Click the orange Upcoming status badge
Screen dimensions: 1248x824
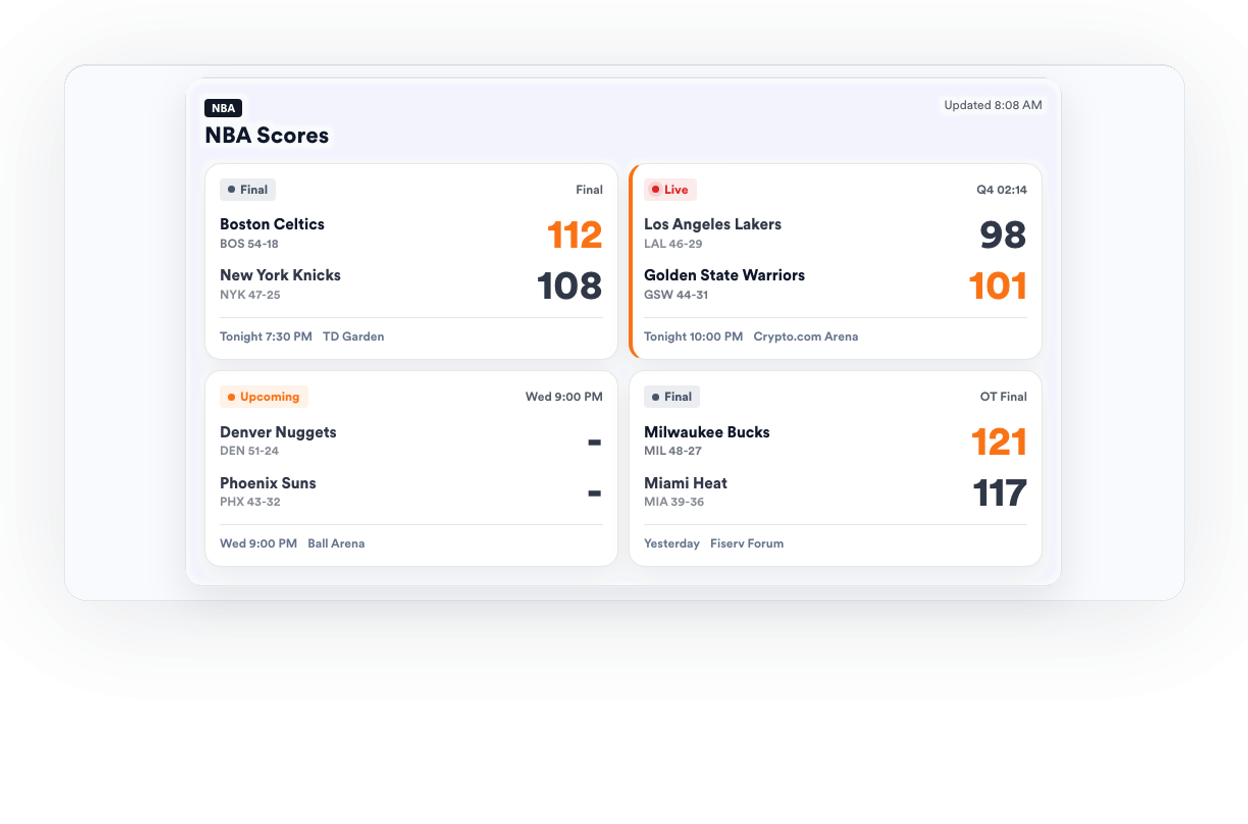(264, 397)
